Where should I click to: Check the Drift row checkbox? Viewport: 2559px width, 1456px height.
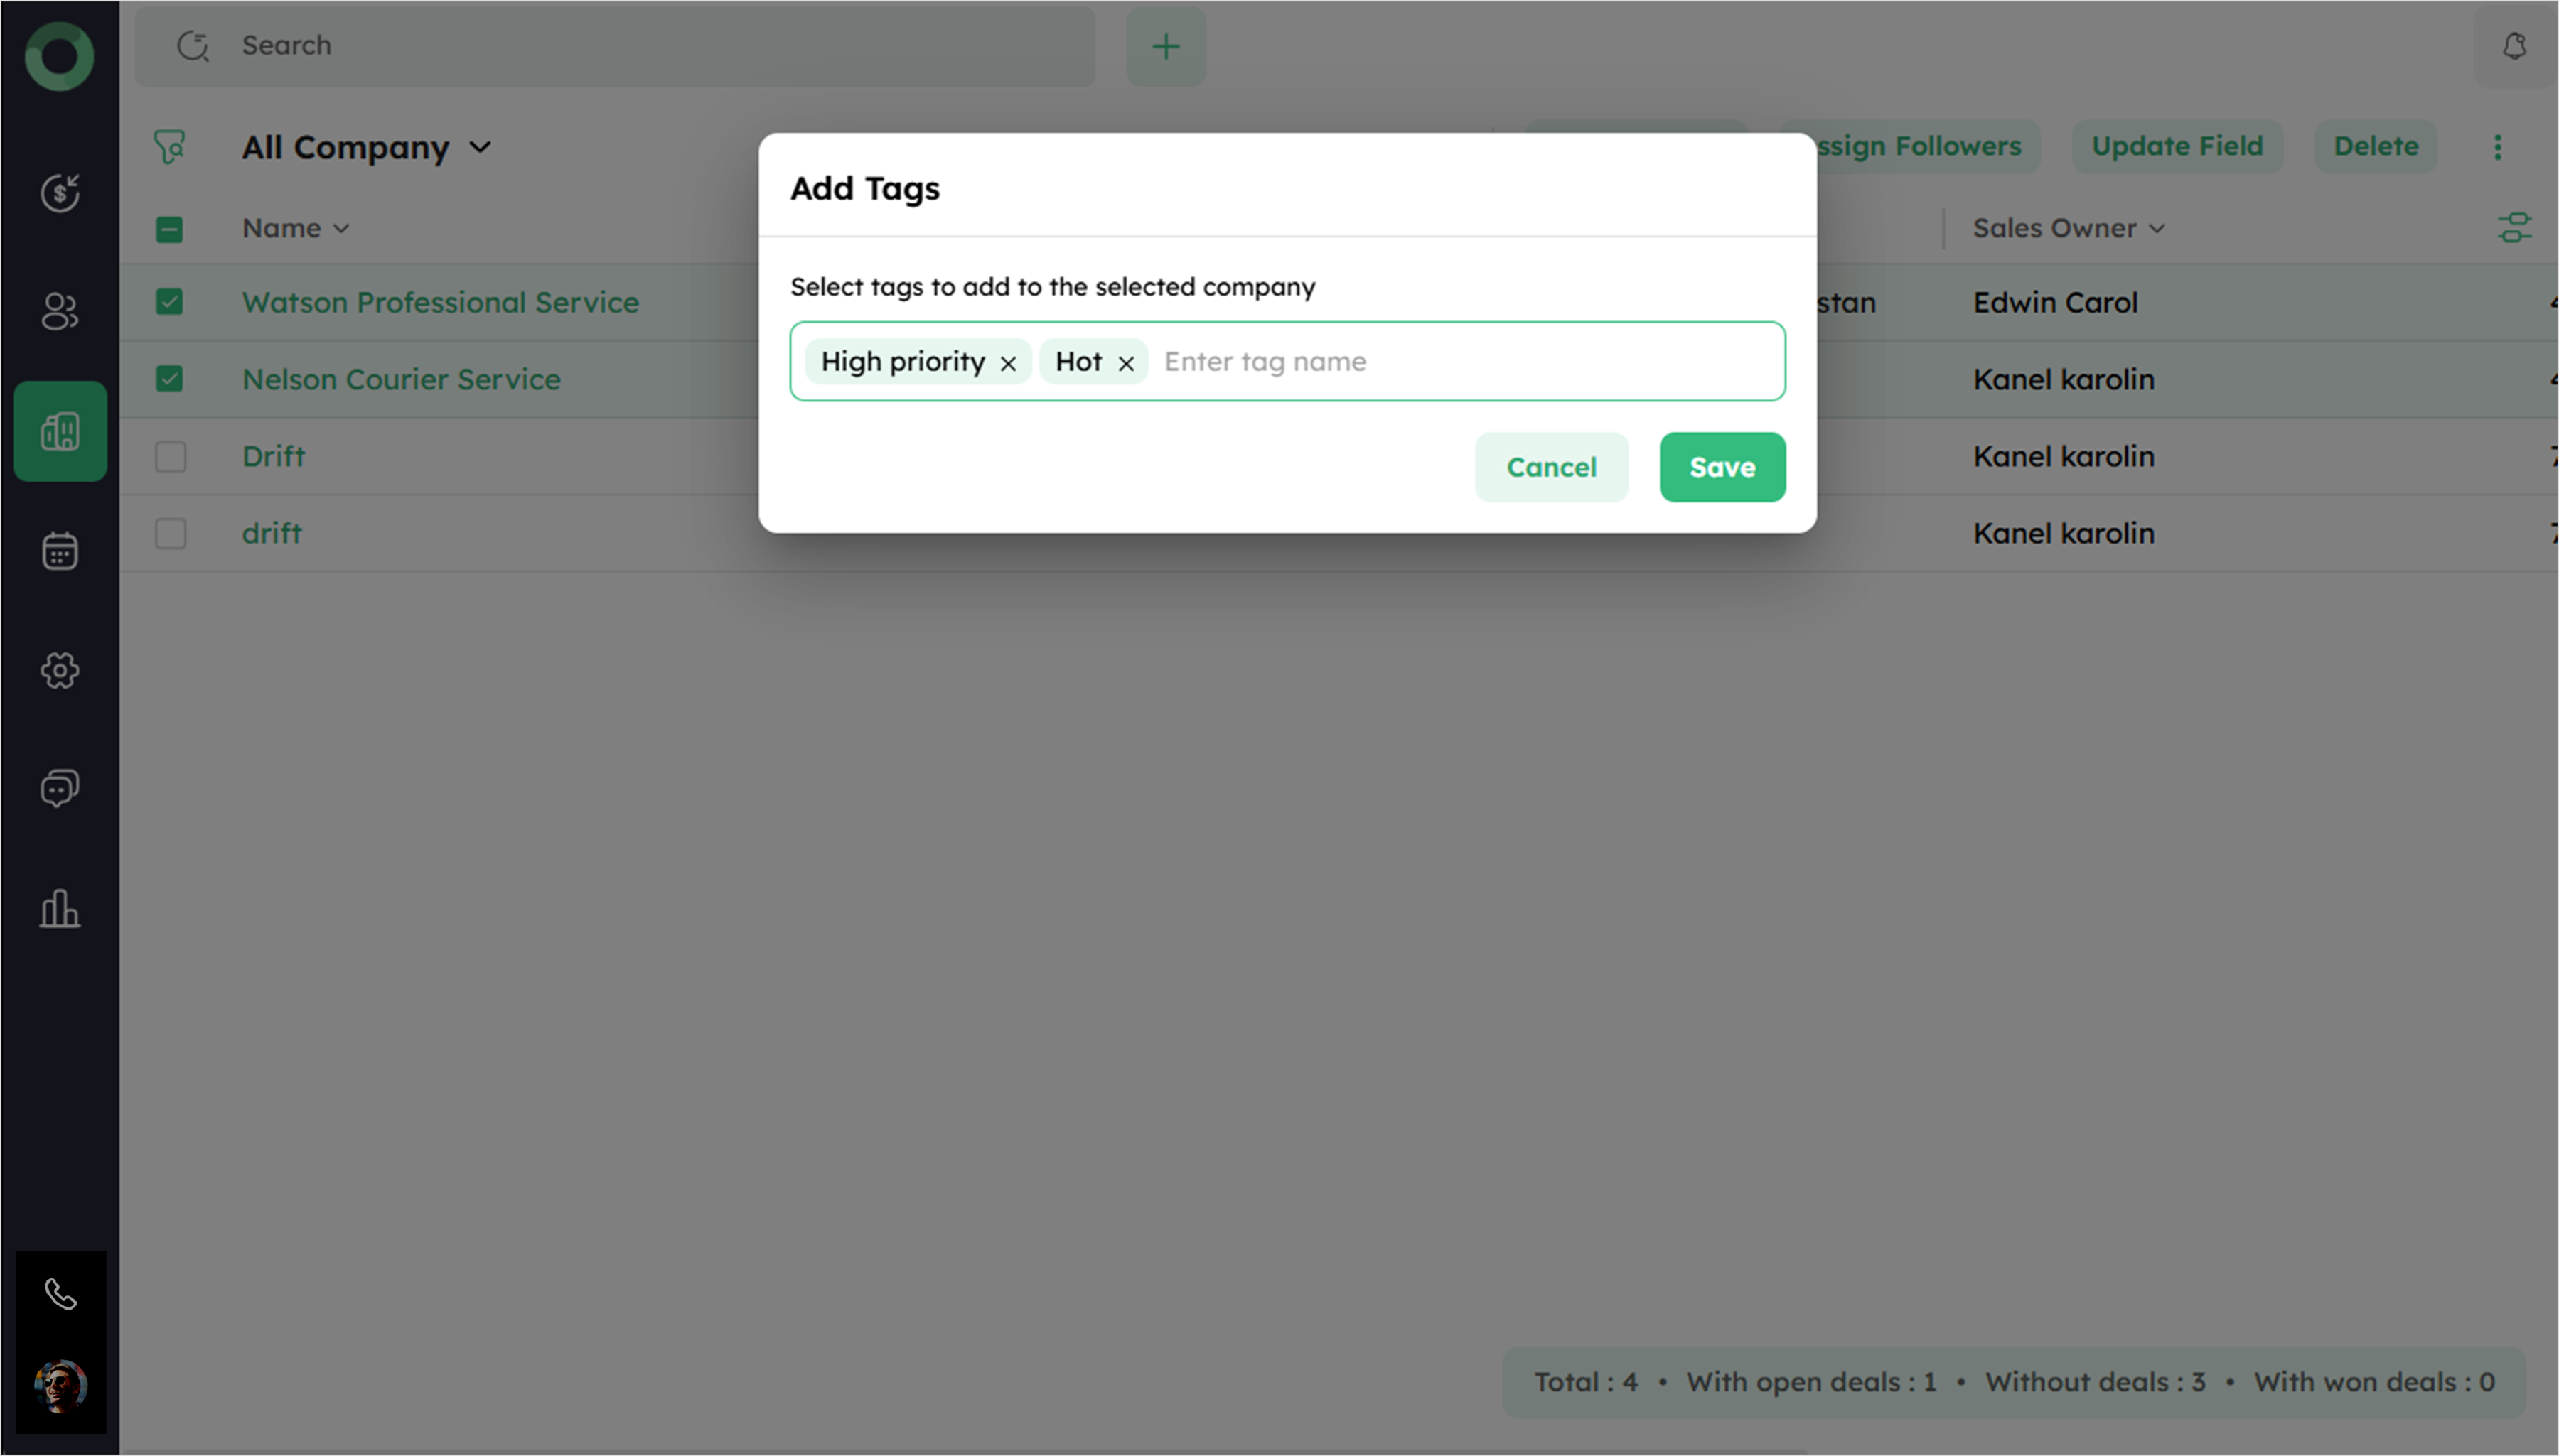pyautogui.click(x=170, y=457)
